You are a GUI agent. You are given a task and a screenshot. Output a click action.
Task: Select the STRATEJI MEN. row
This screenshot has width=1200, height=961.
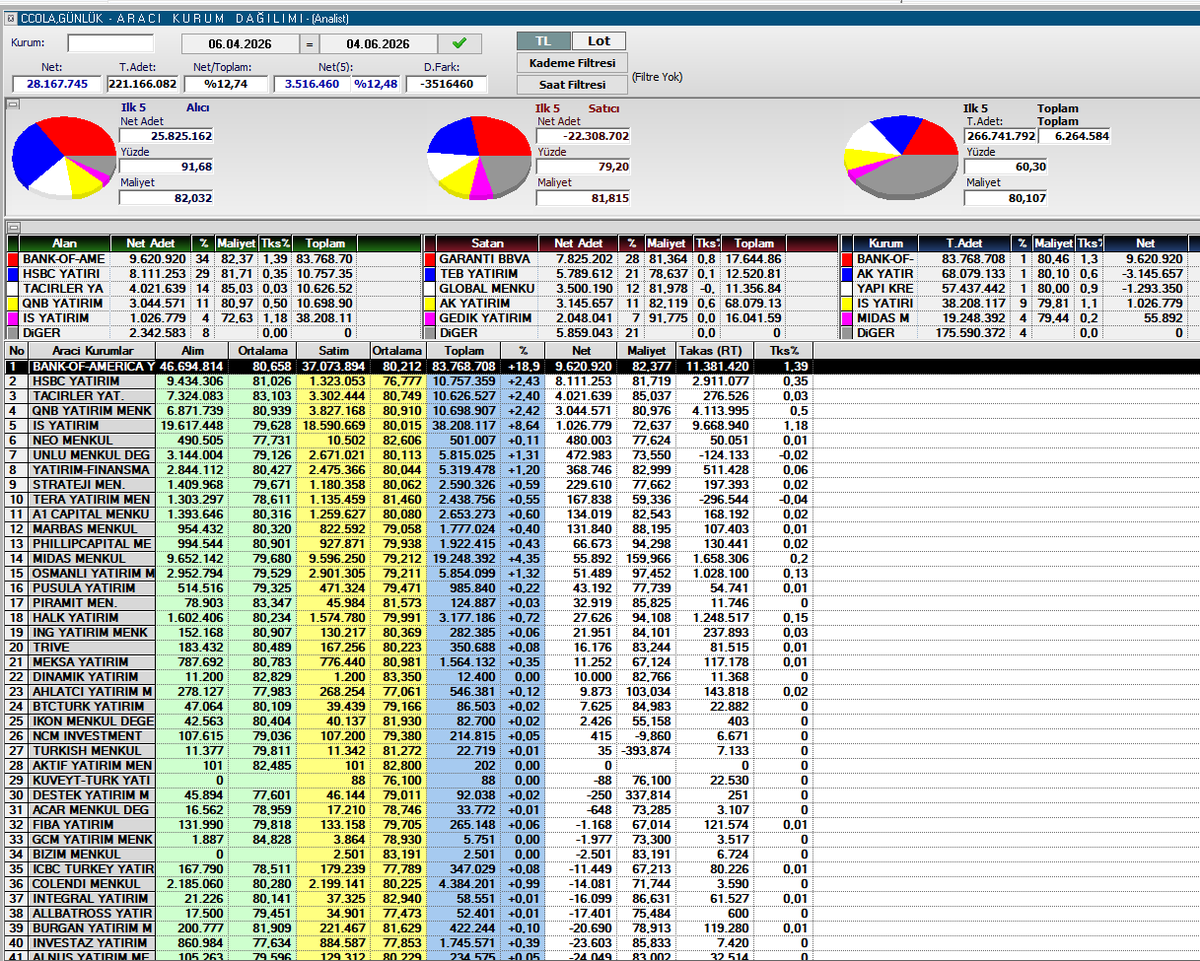pos(410,485)
